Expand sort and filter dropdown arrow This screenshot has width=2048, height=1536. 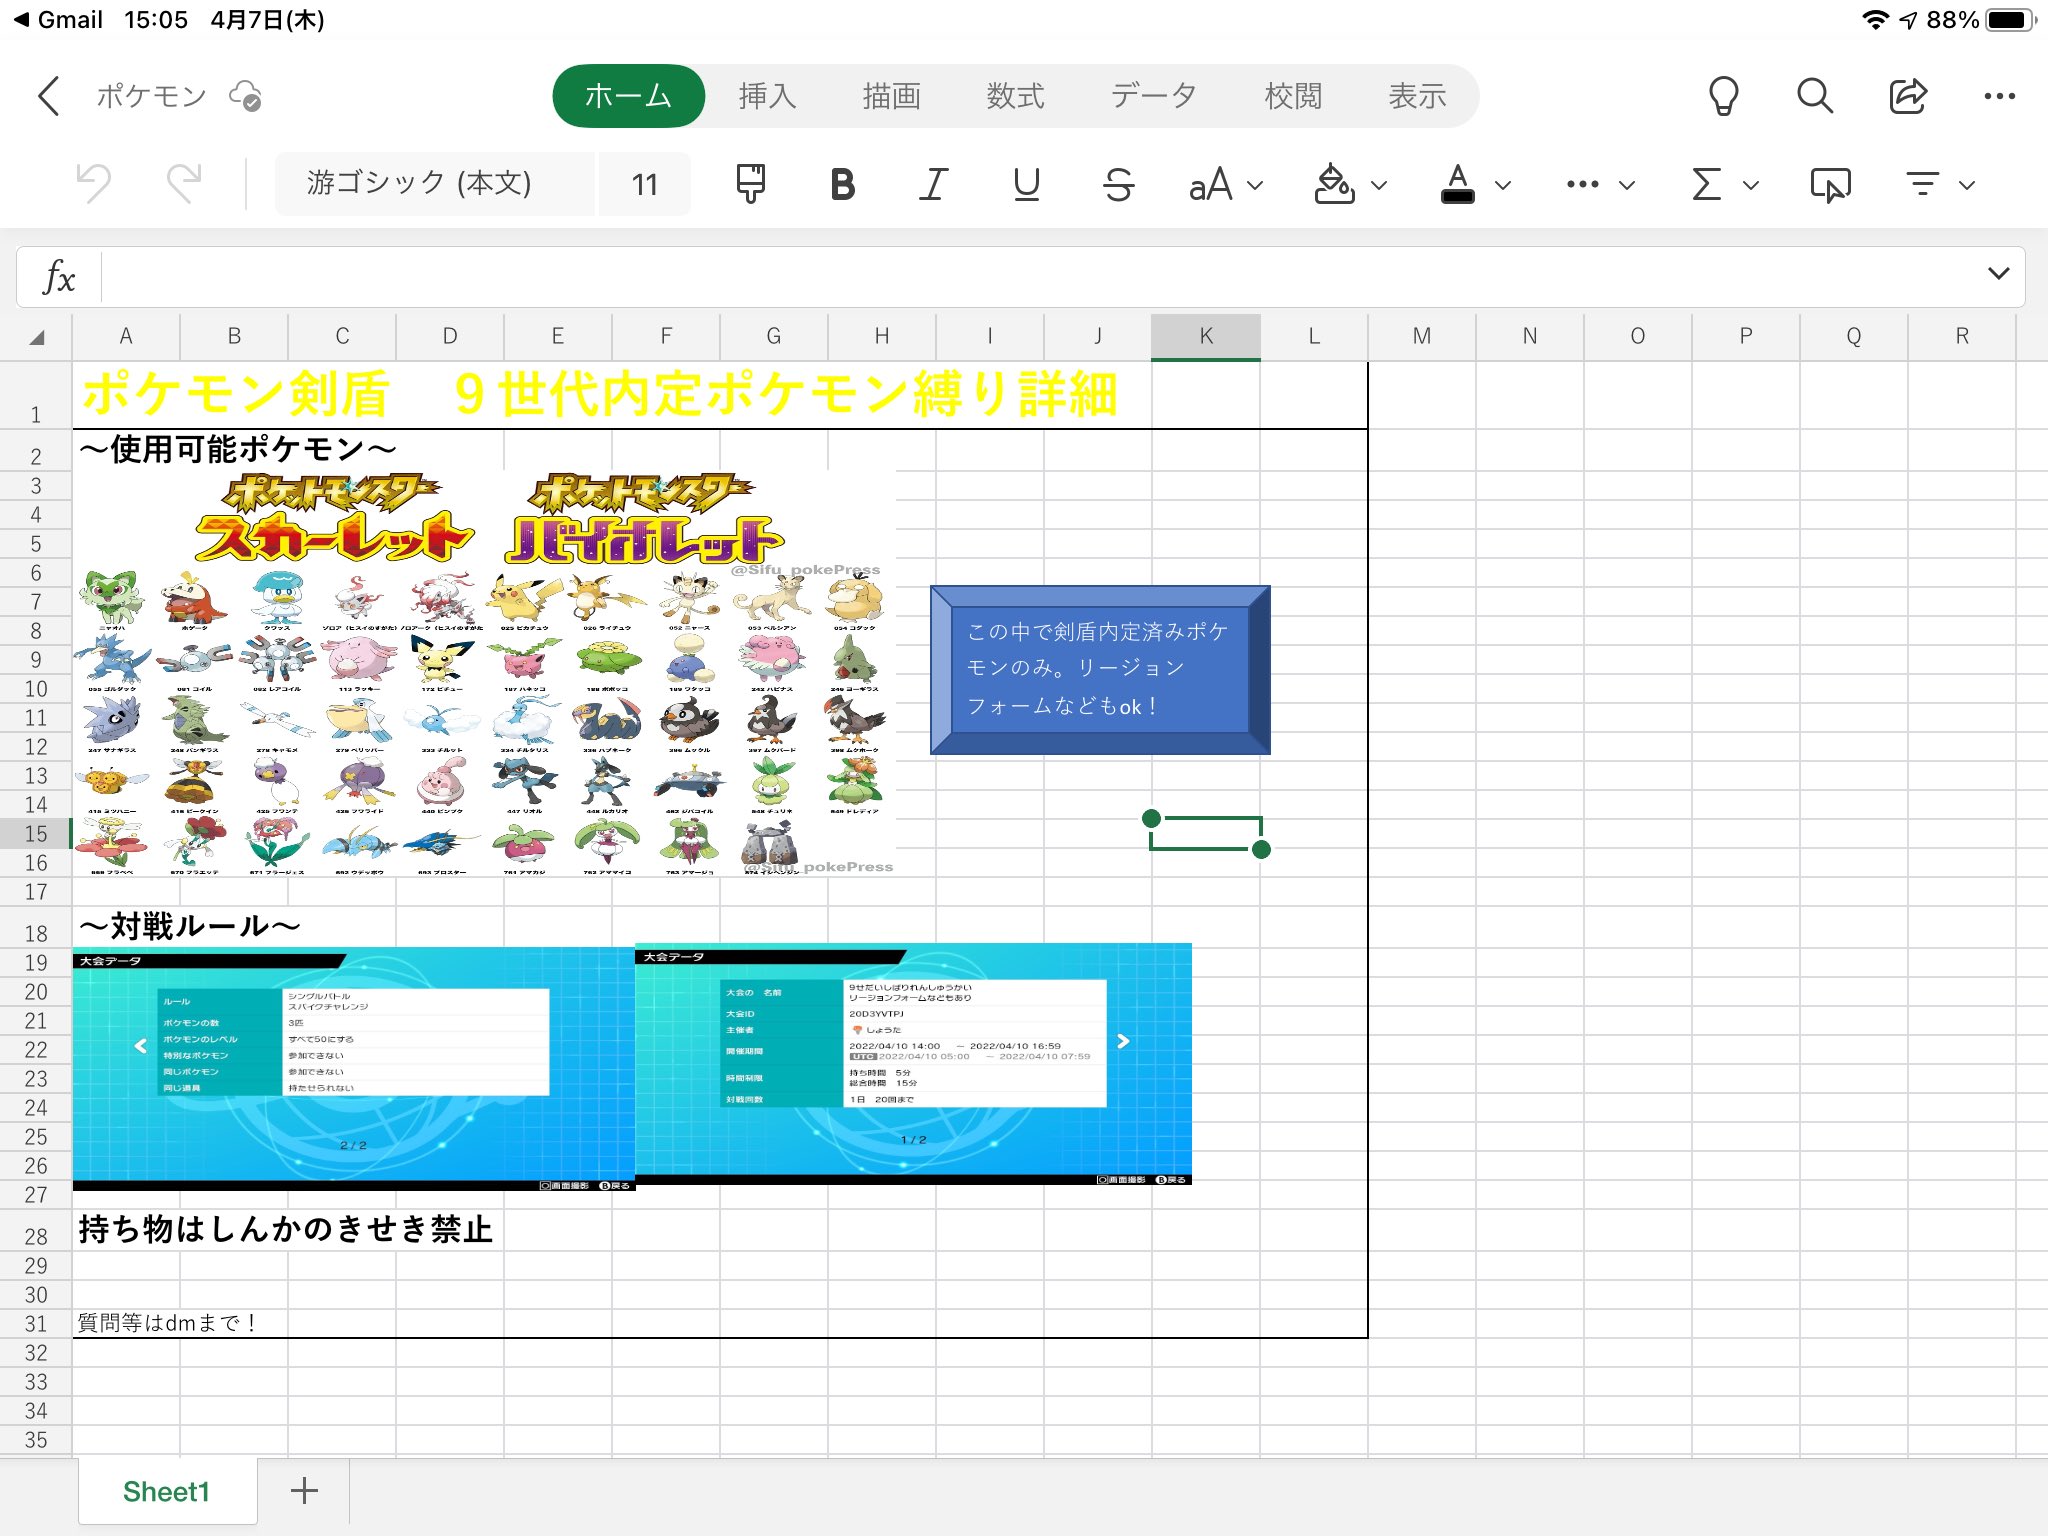[1966, 185]
